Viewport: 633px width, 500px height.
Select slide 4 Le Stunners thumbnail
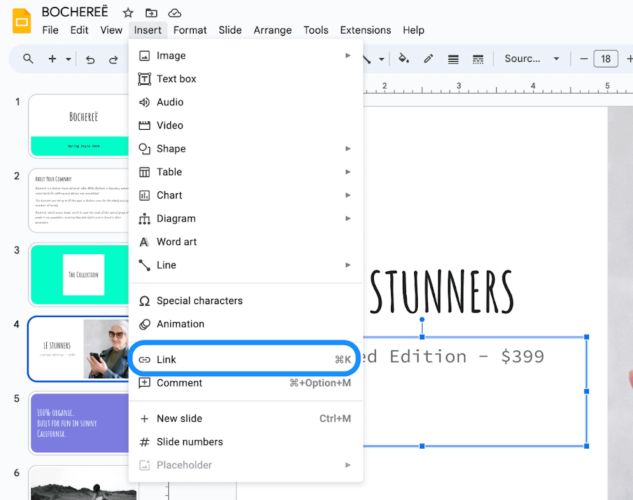pyautogui.click(x=79, y=349)
